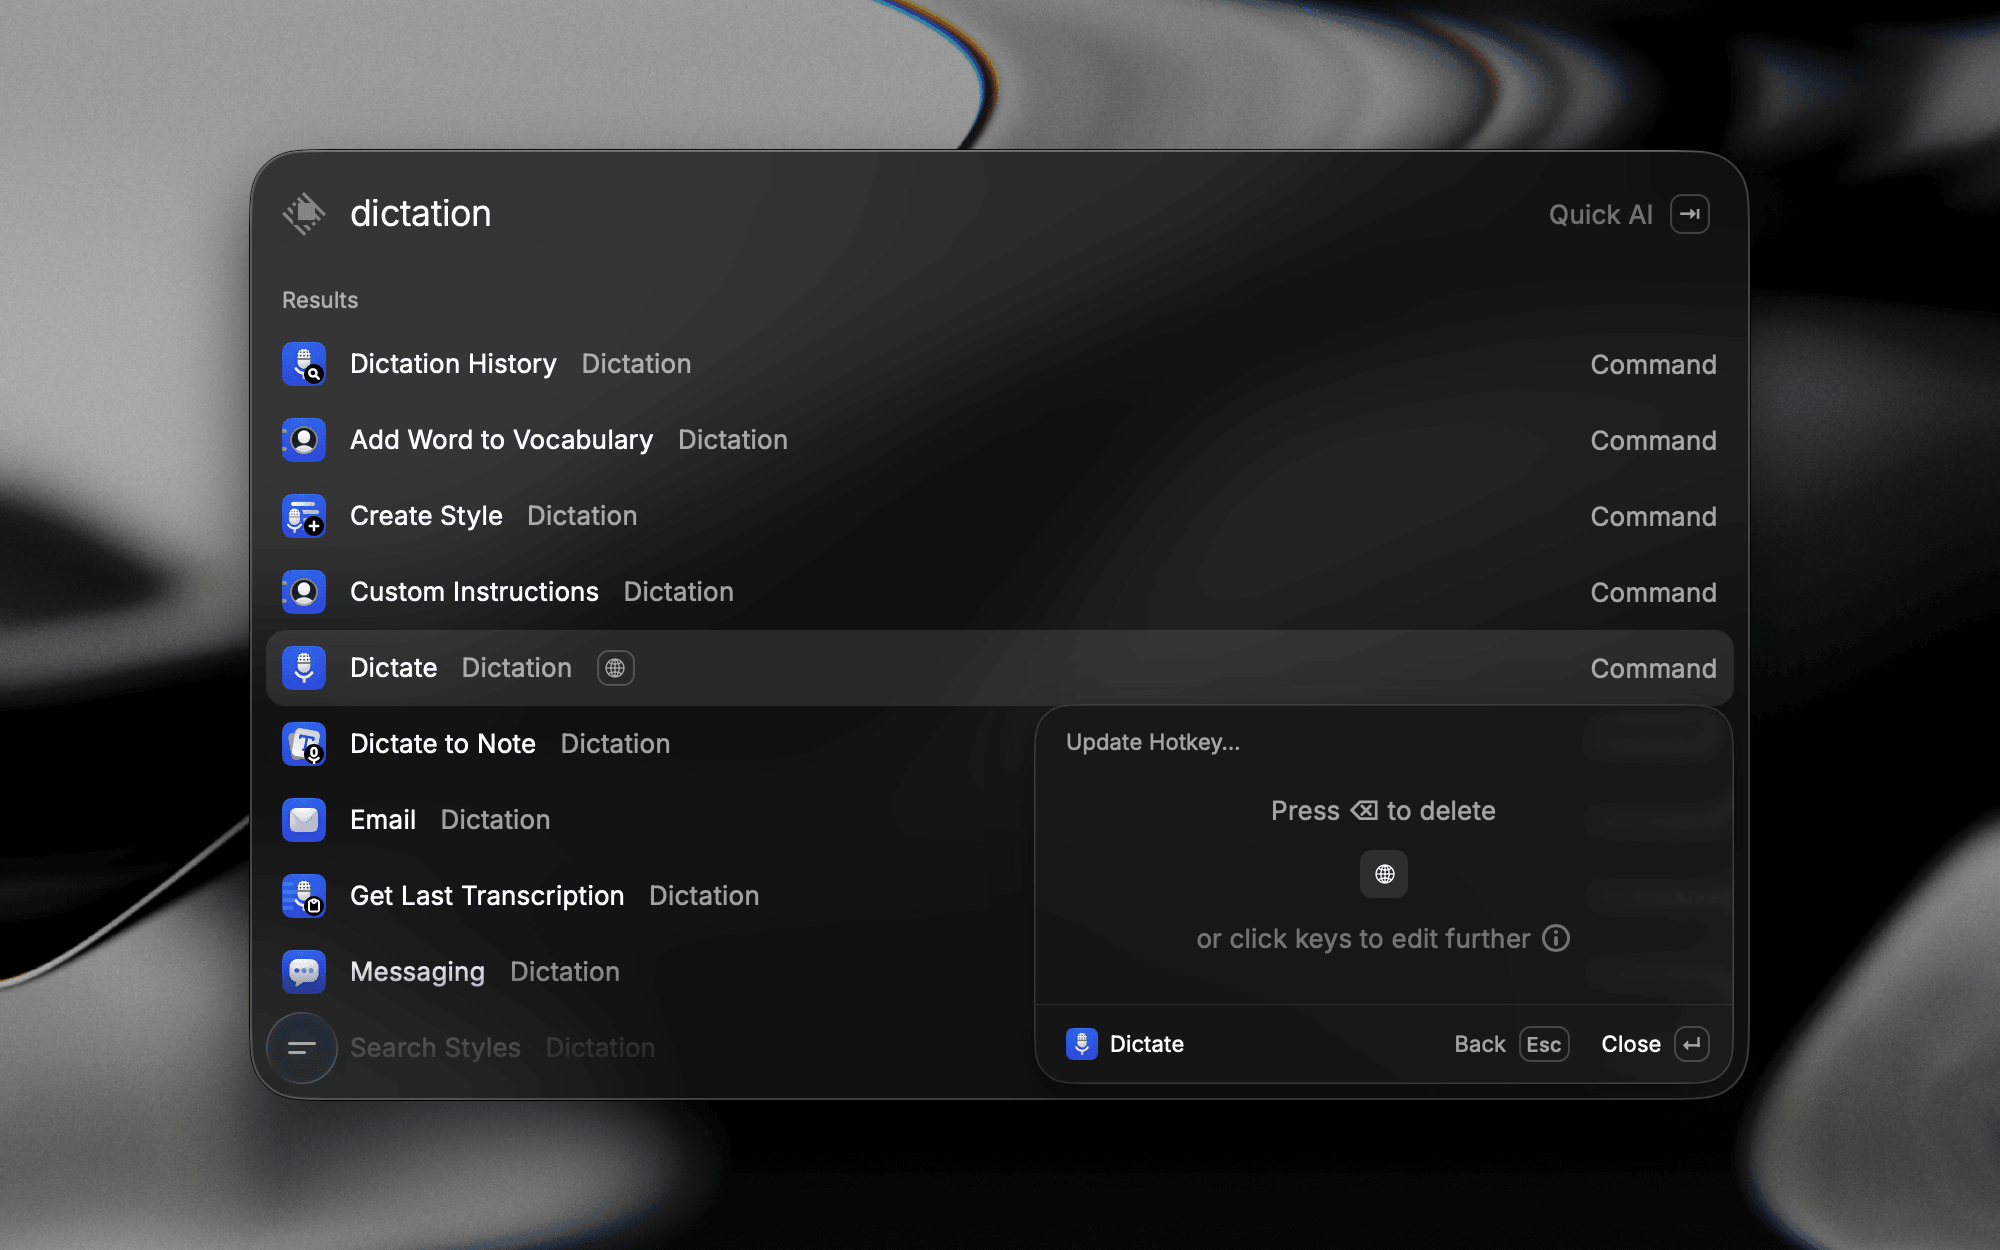The width and height of the screenshot is (2000, 1250).
Task: Select the Custom Instructions result
Action: 1000,592
